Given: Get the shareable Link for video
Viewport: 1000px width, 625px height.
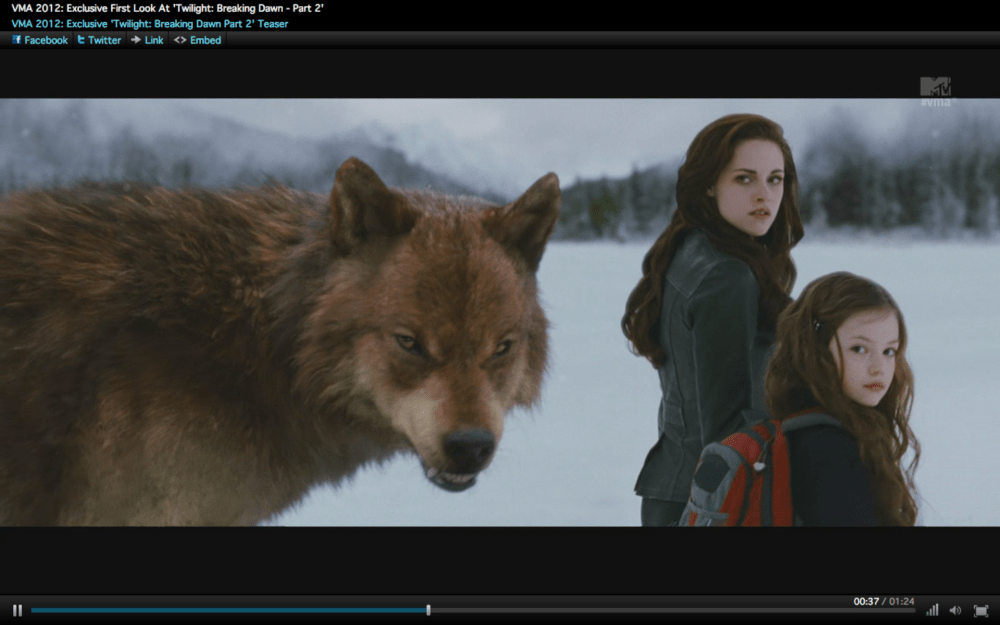Looking at the screenshot, I should point(153,40).
